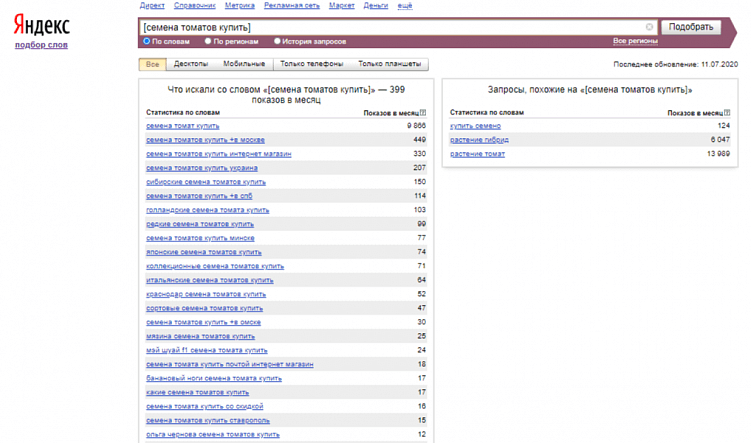Open query 'голландские семена томата купить'
The height and width of the screenshot is (443, 751).
tap(207, 210)
